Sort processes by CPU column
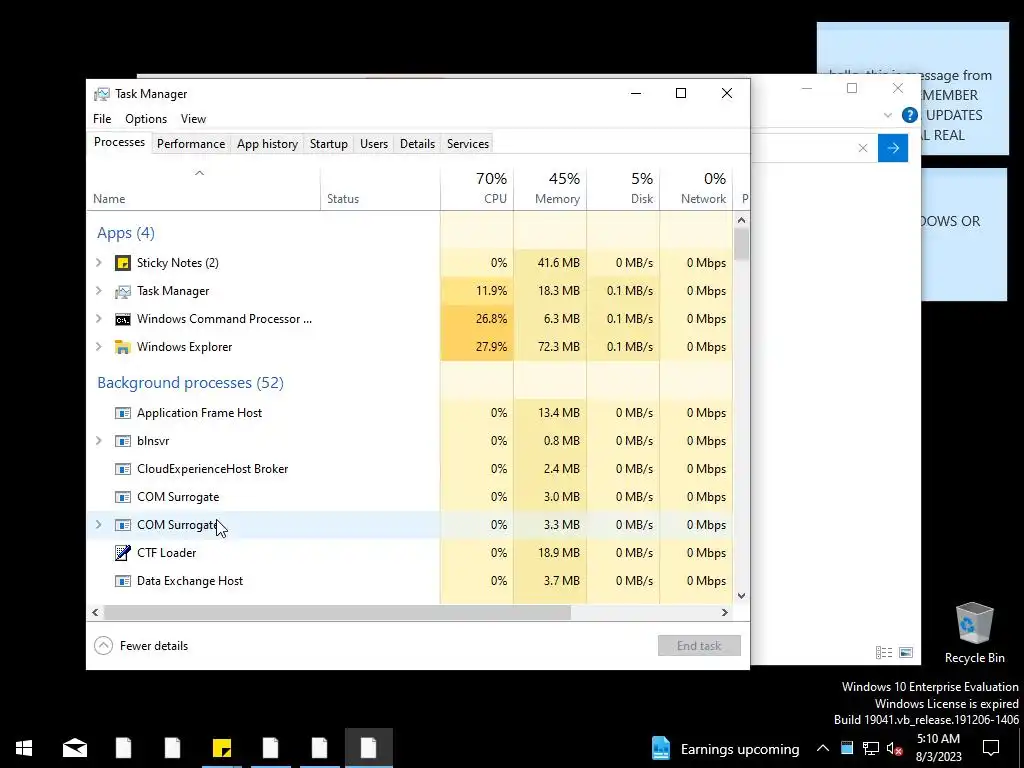 coord(477,188)
